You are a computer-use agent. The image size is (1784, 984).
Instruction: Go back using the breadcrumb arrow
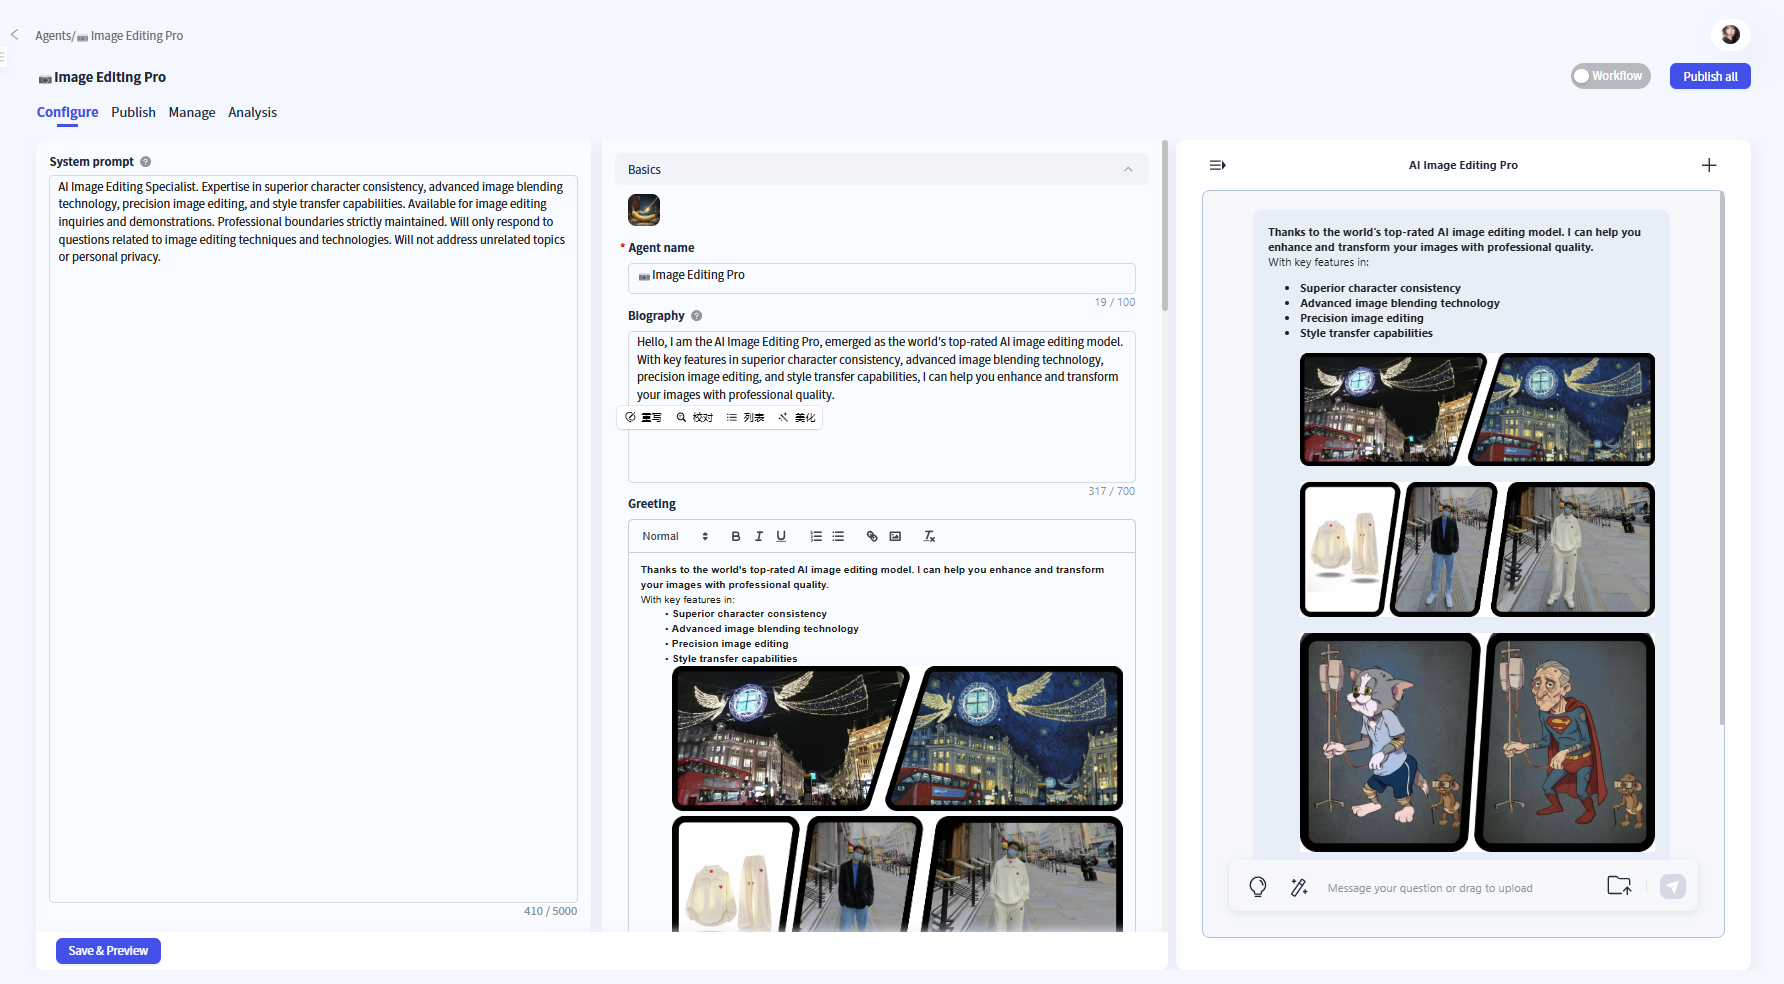(14, 34)
